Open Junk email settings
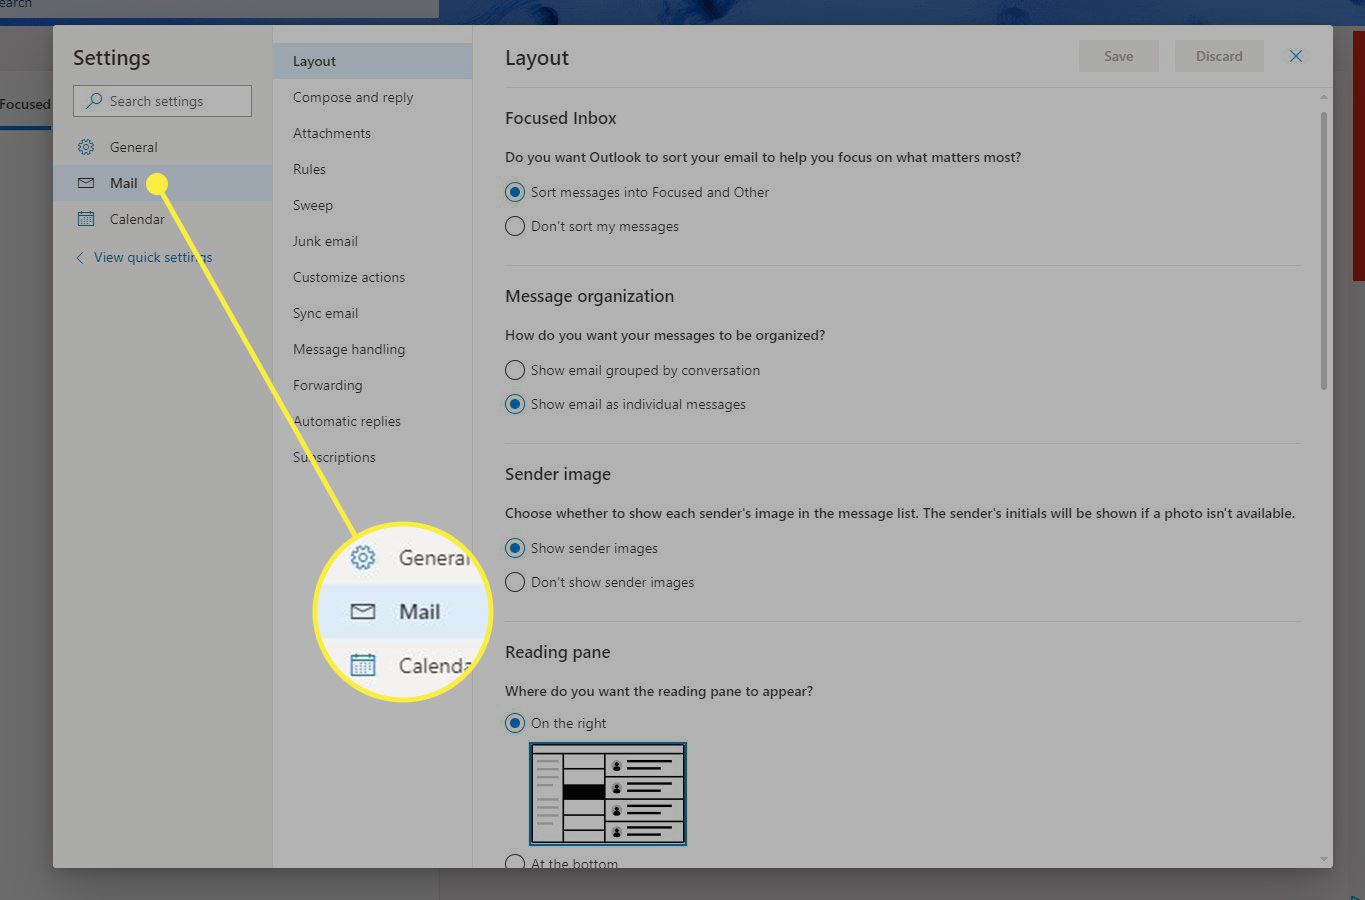 (x=372, y=241)
